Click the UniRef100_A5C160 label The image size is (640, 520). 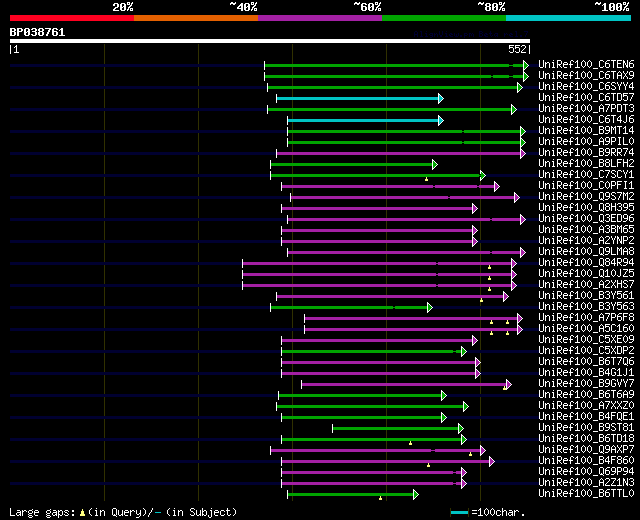pos(586,329)
